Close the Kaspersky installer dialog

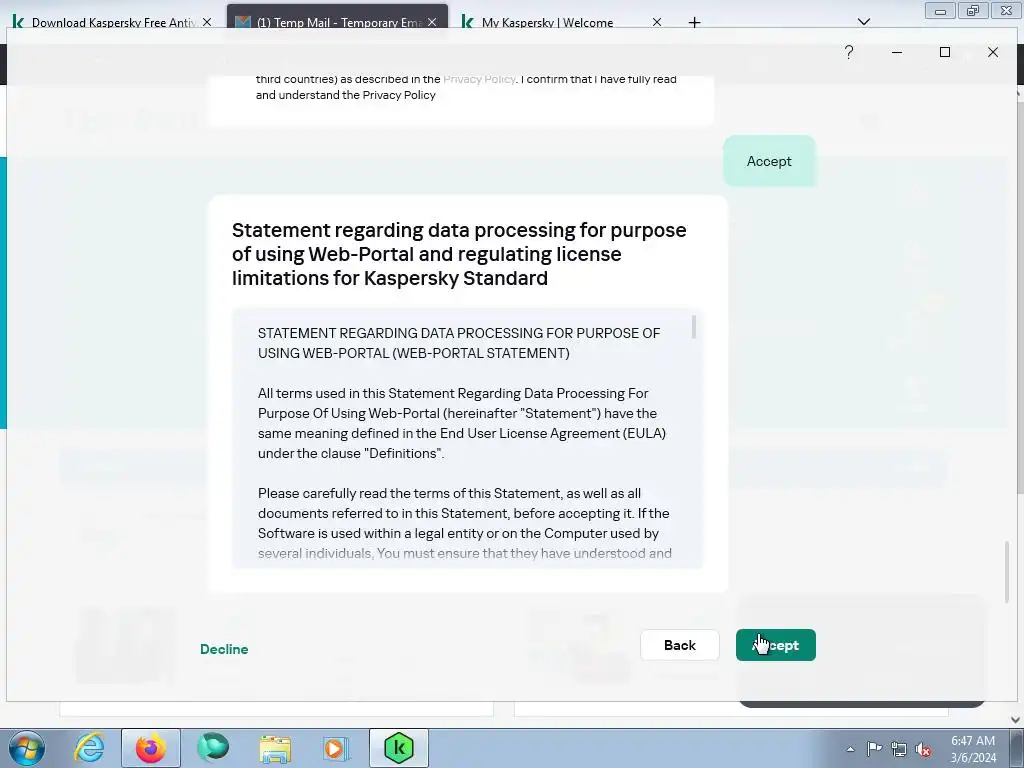(993, 52)
